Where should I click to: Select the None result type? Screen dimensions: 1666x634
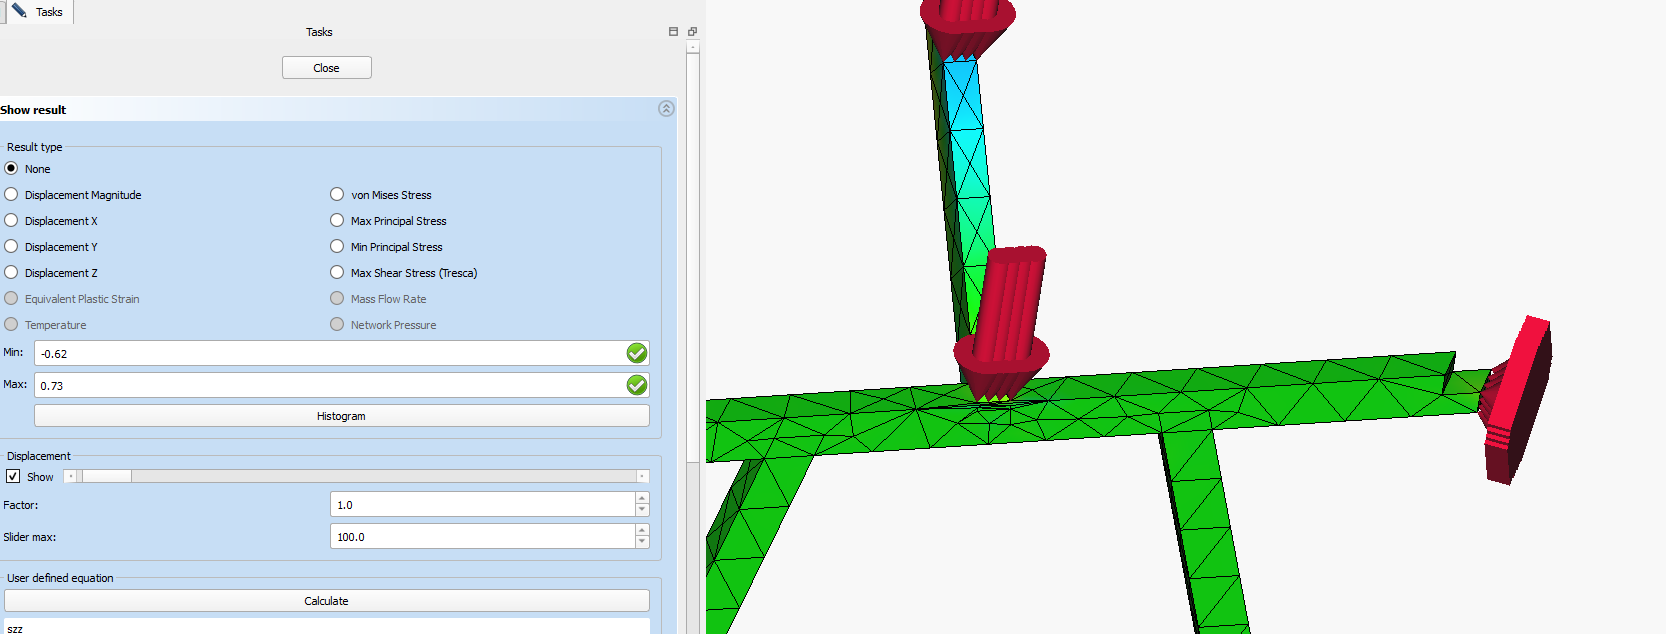click(x=11, y=168)
